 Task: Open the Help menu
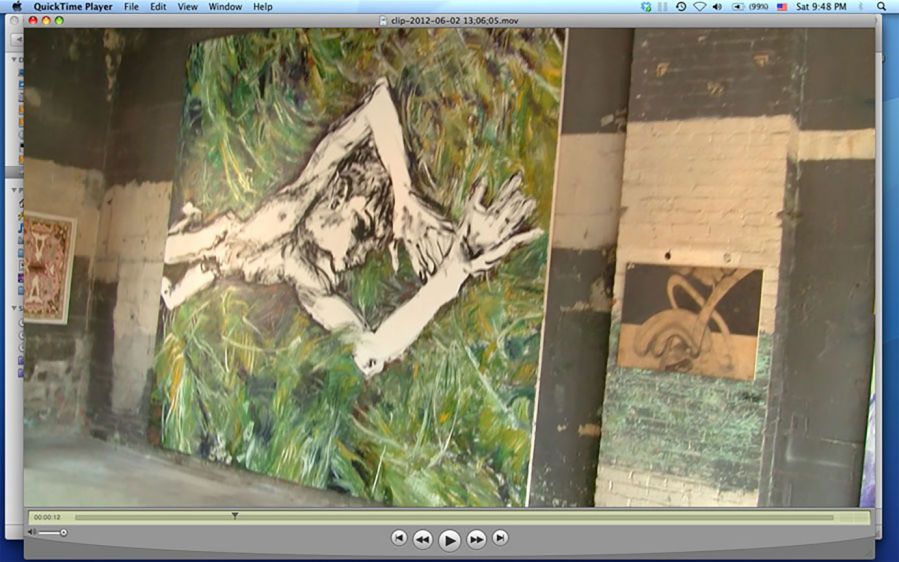tap(262, 7)
